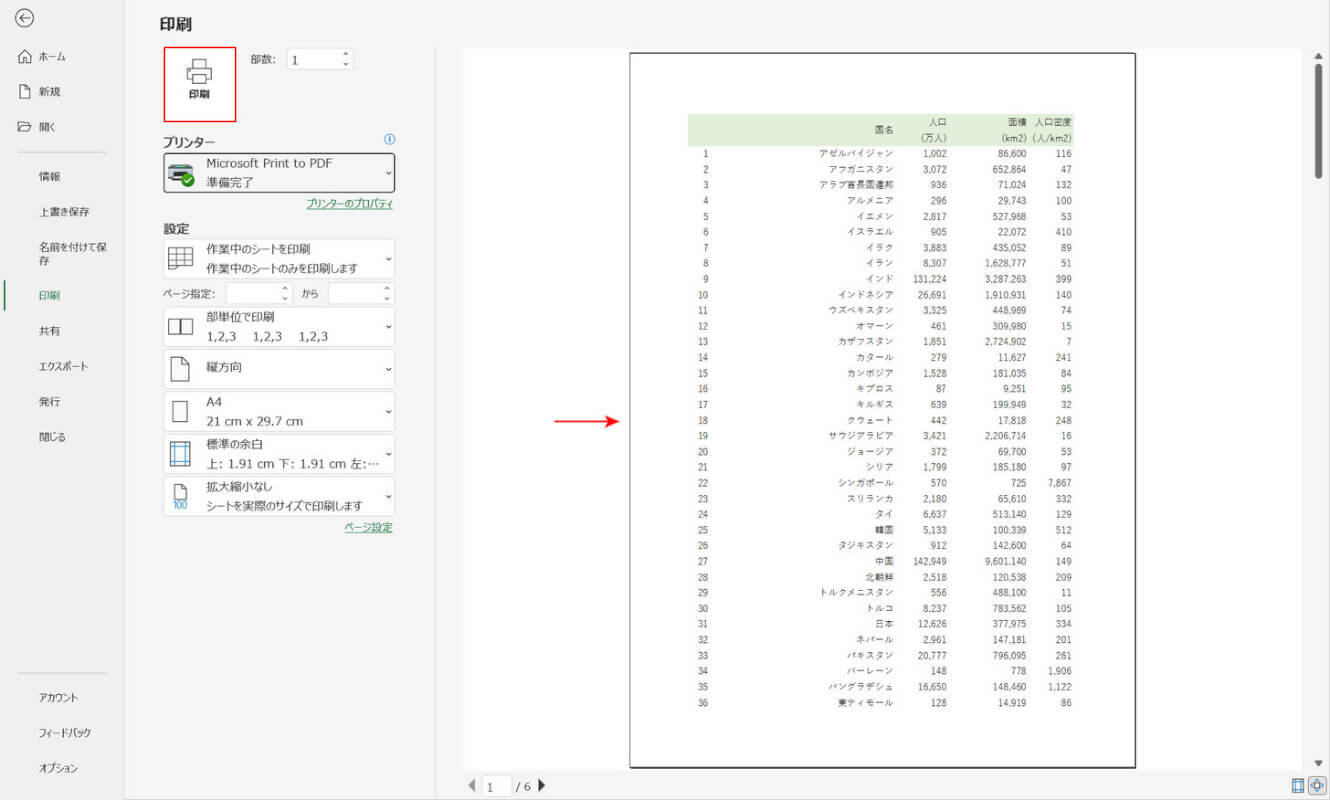Screen dimensions: 1330x800
Task: Open 縦方向 orientation dropdown
Action: (x=279, y=368)
